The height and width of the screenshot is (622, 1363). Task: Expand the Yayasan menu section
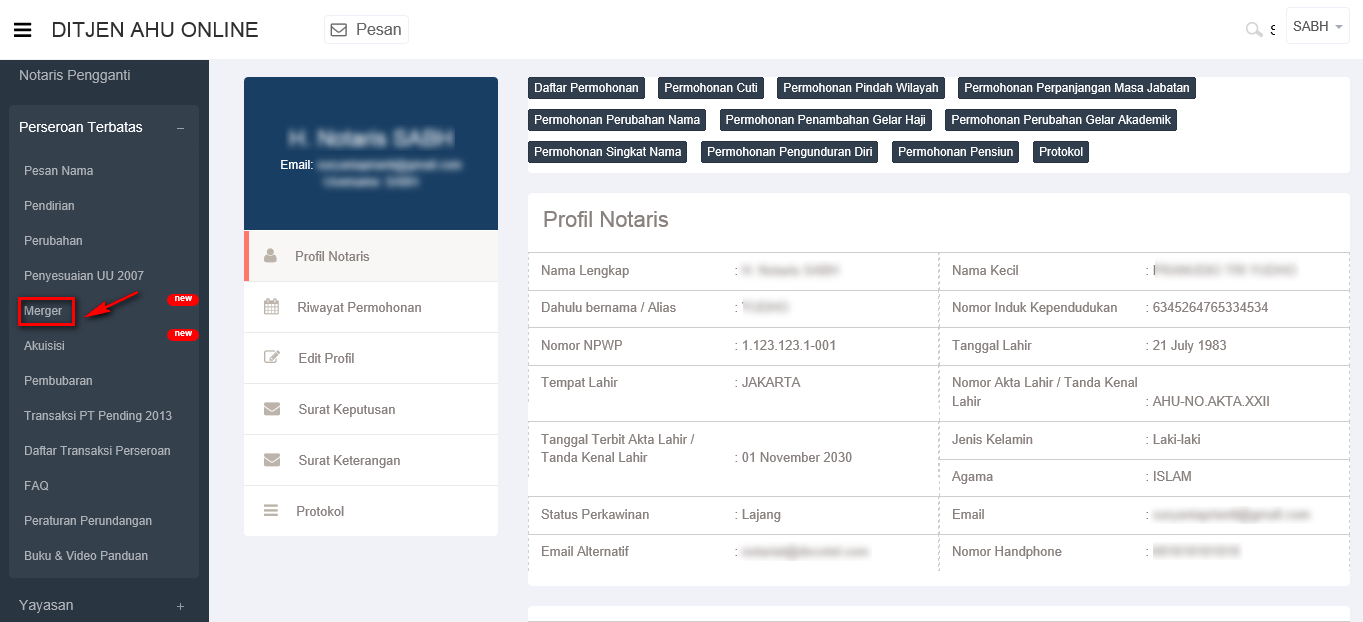(x=180, y=606)
